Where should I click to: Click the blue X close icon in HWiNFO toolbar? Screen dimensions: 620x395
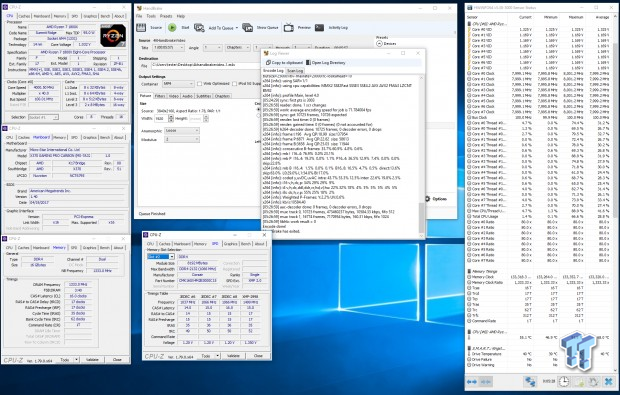pos(609,382)
